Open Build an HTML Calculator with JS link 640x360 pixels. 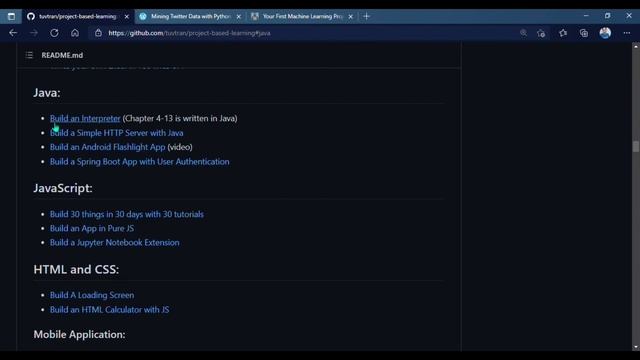coord(109,309)
